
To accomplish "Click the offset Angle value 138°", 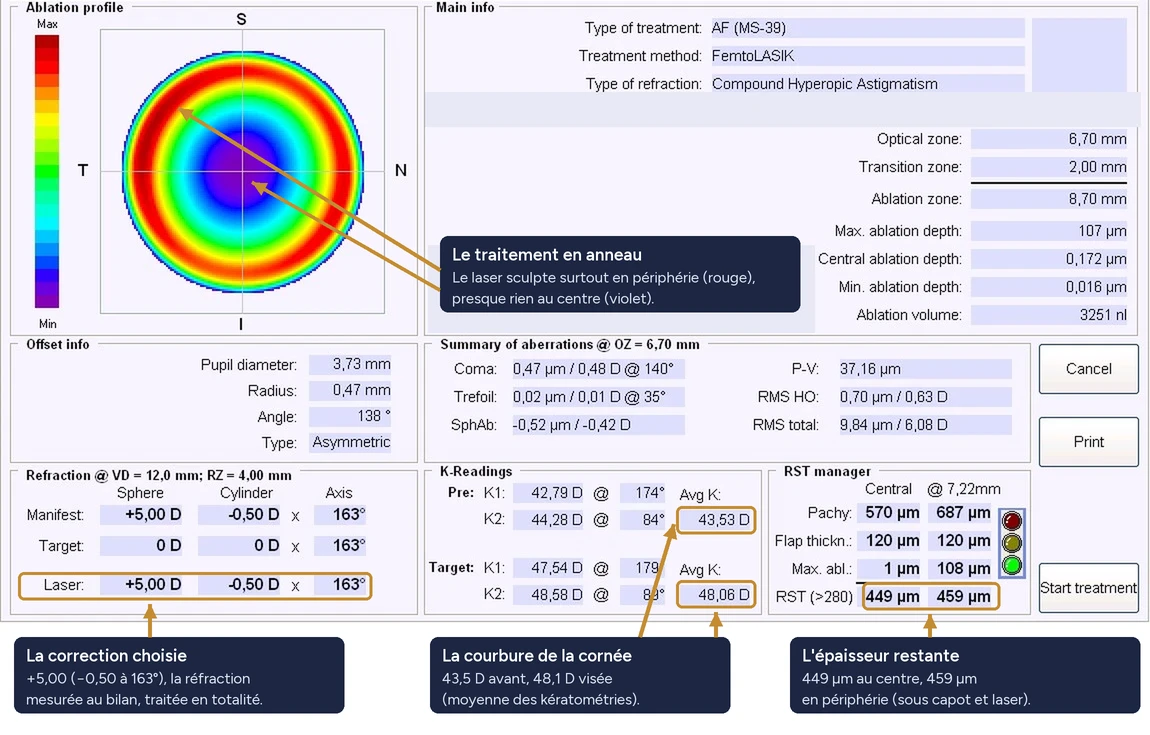I will [x=350, y=417].
